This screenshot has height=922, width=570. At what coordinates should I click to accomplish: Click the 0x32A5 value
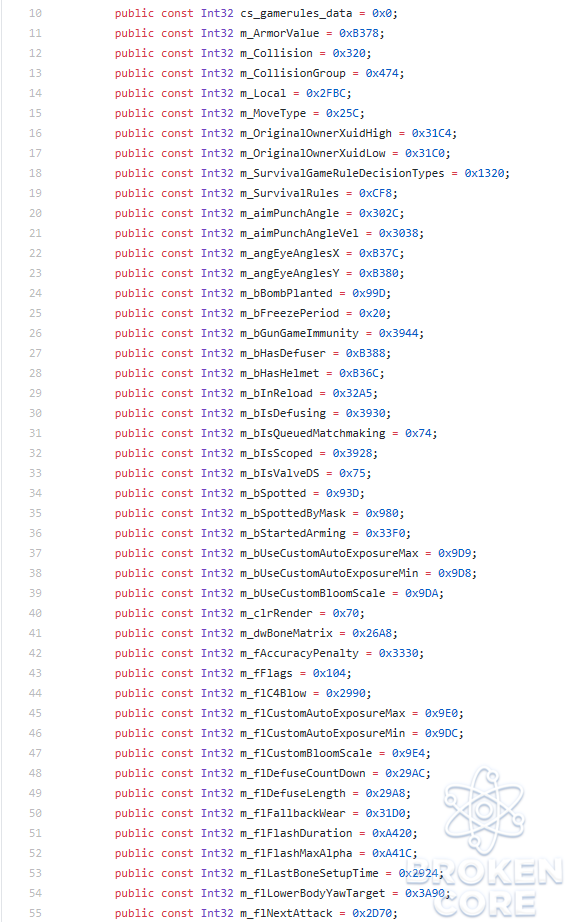coord(352,393)
